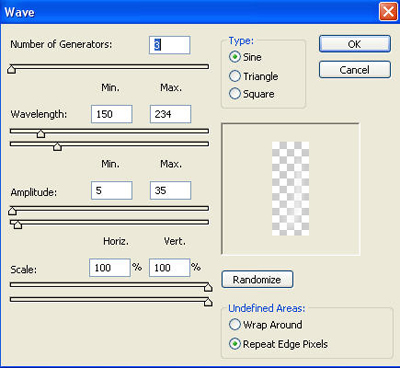
Task: Click the horizontal Scale slider handle
Action: pos(208,287)
